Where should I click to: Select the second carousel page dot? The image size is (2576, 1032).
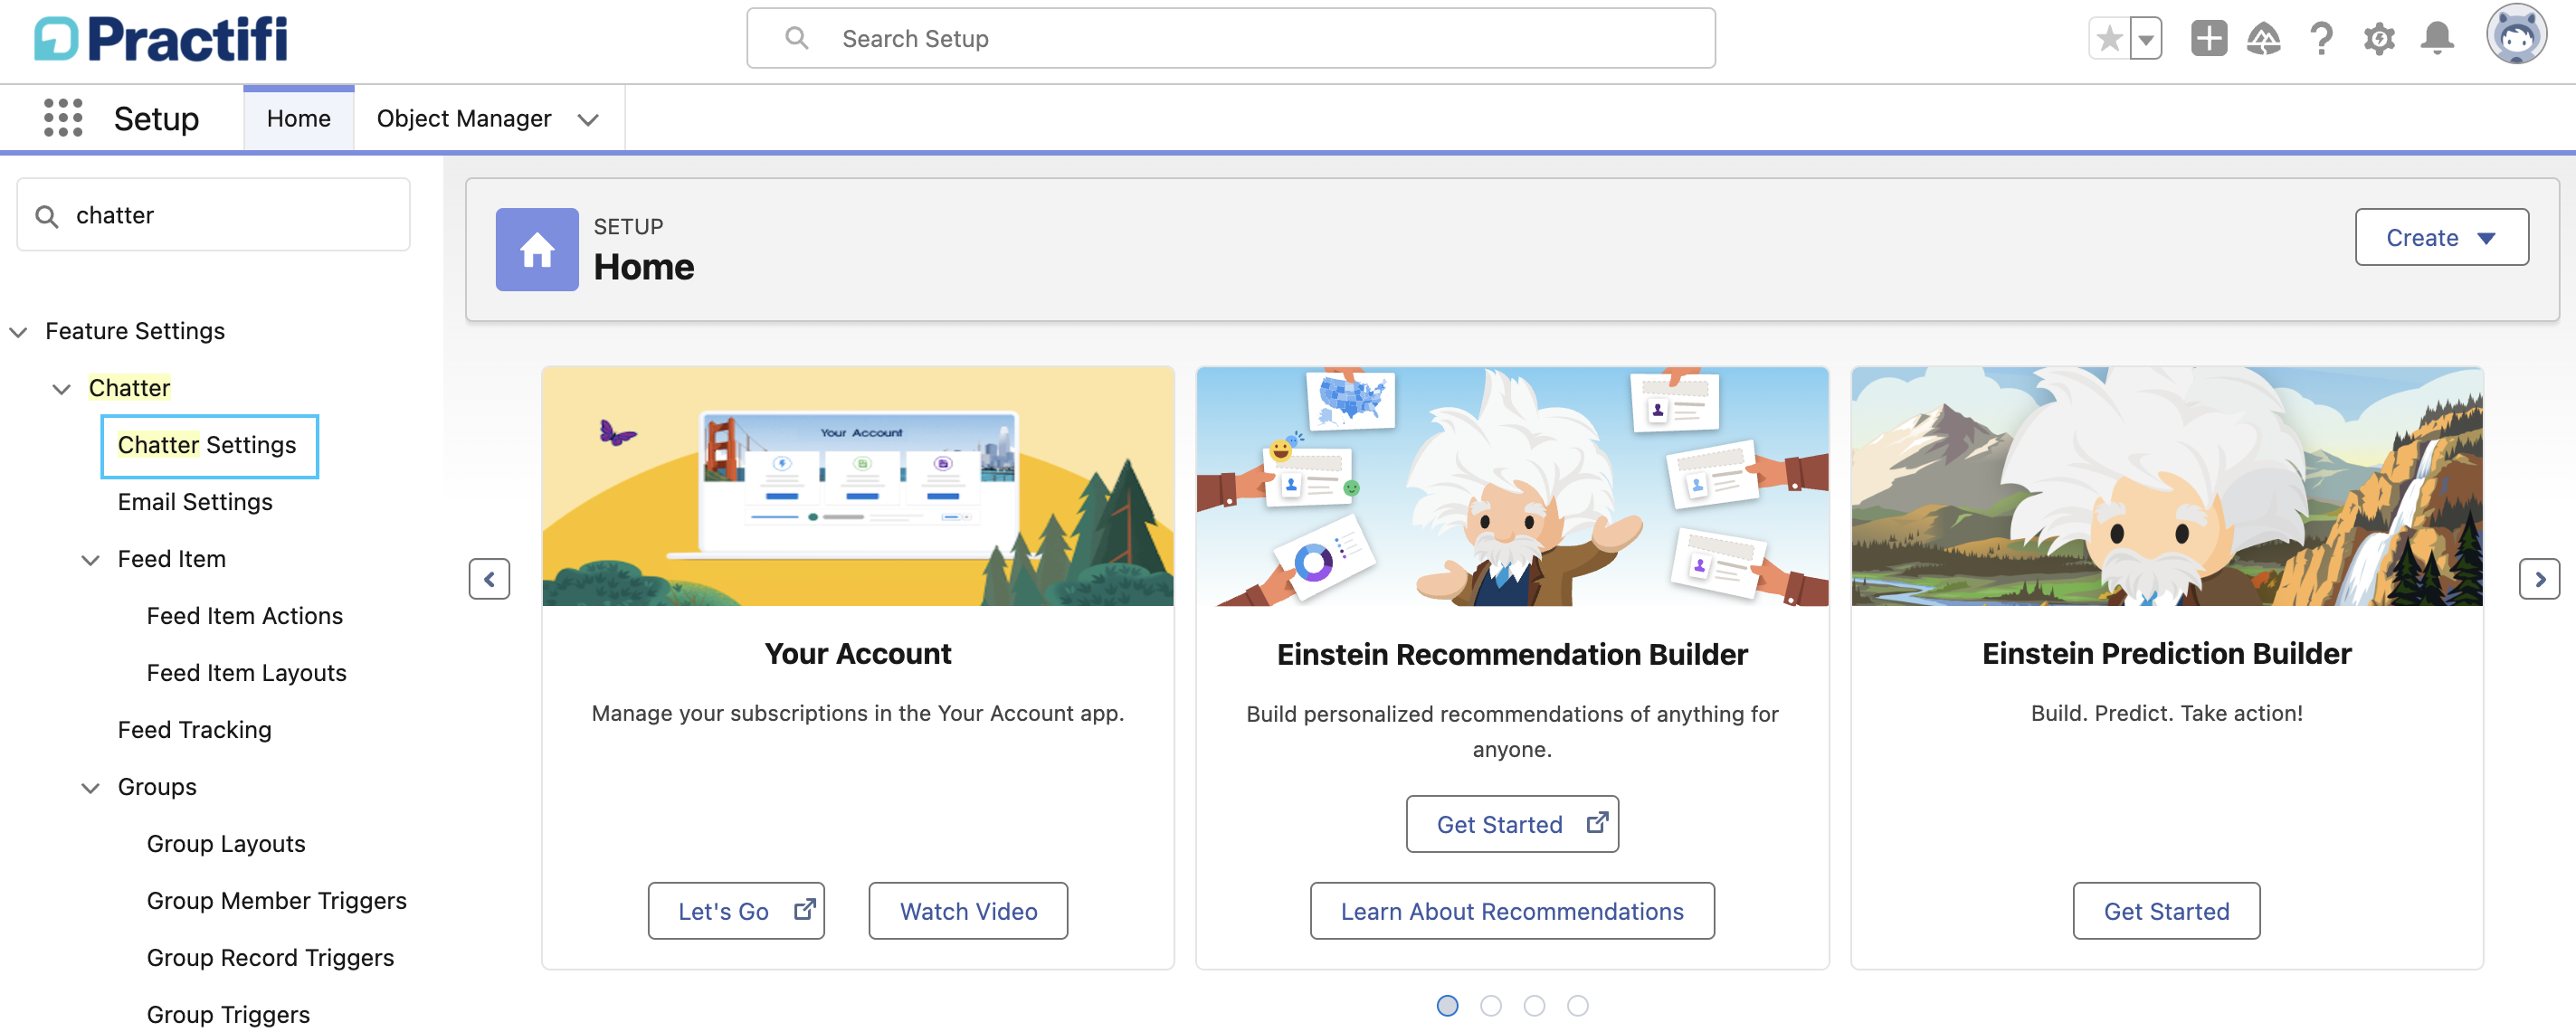1490,1006
